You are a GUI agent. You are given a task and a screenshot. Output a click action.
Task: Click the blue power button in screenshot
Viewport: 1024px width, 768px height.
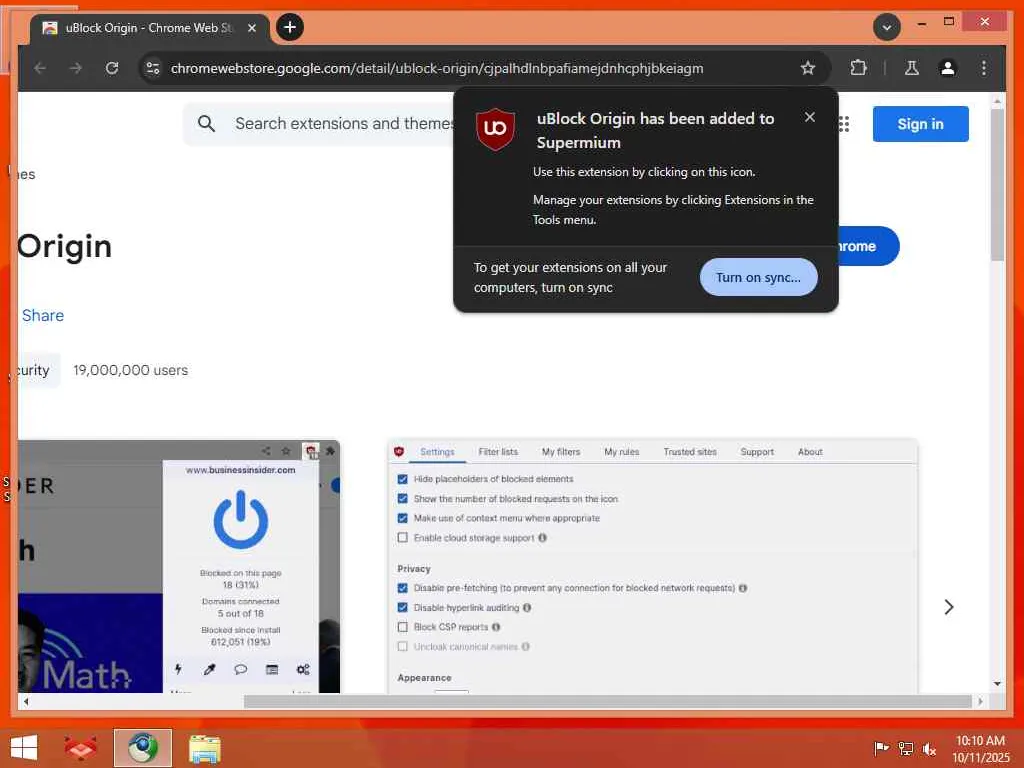coord(241,520)
